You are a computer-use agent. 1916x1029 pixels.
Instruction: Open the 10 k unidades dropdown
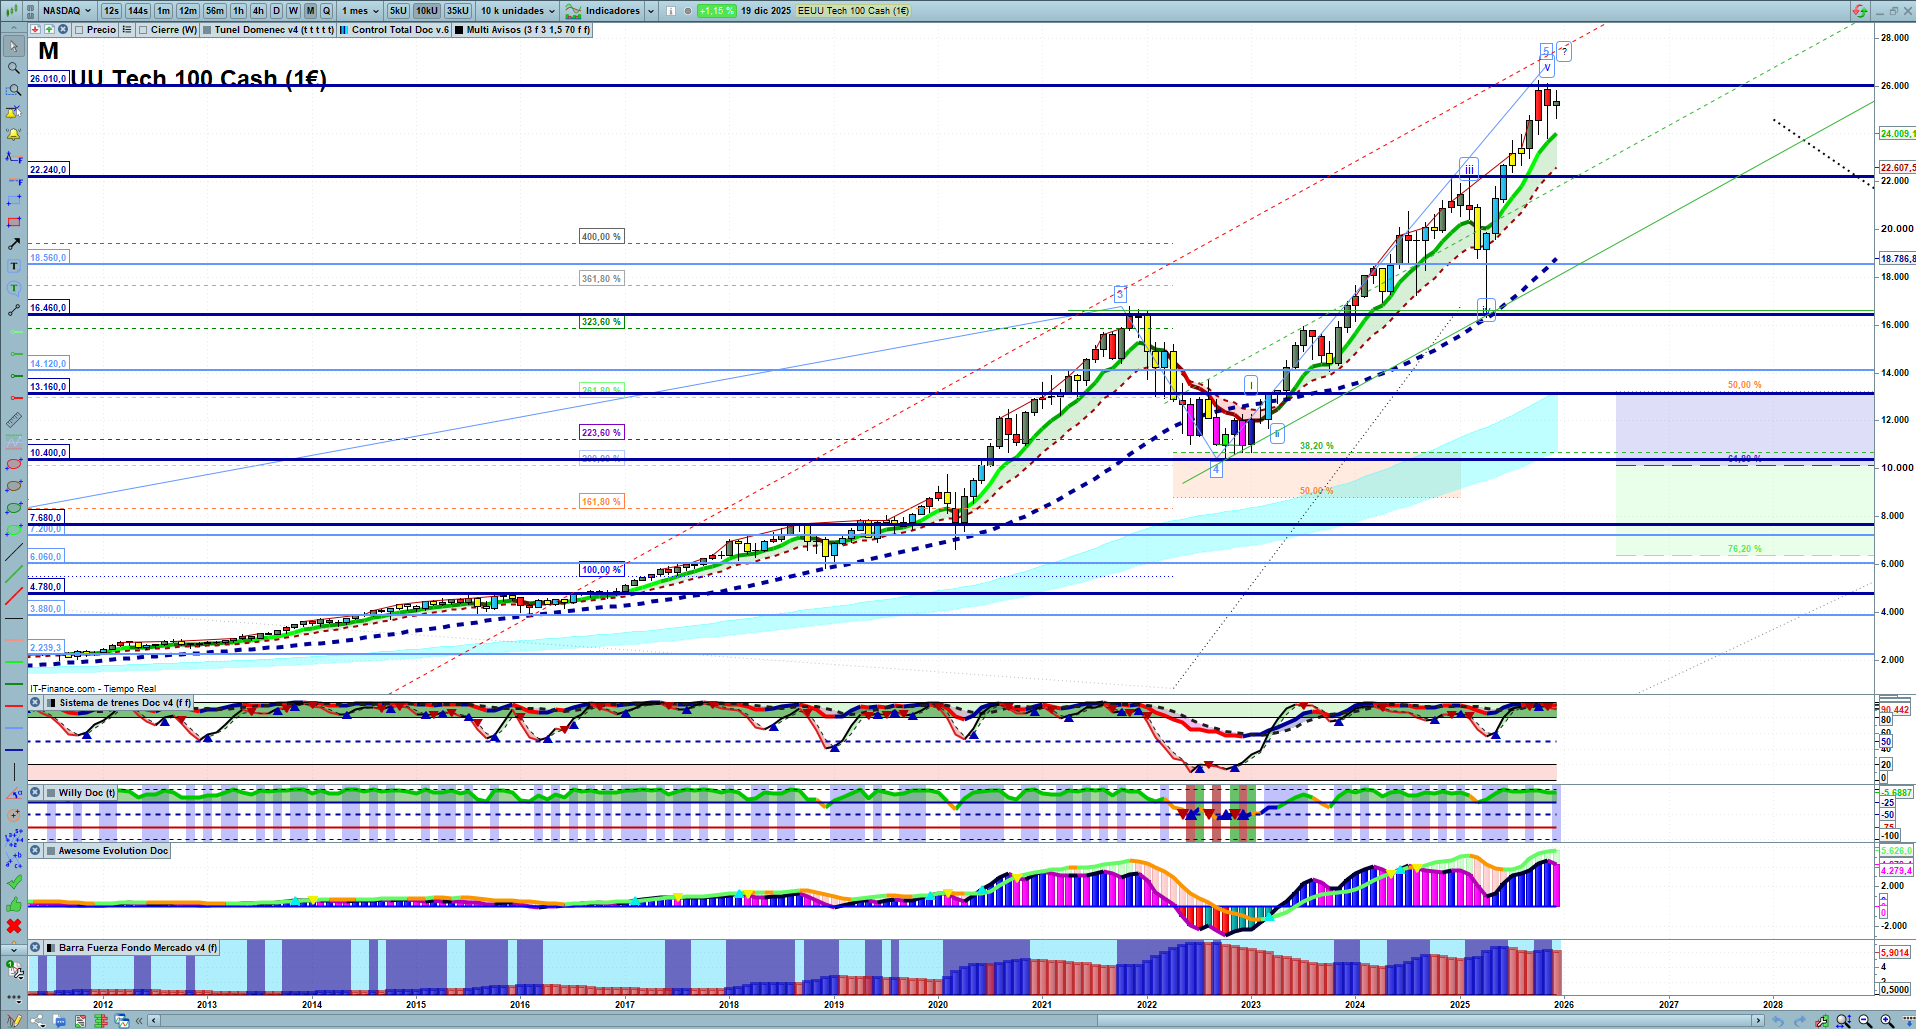tap(517, 11)
